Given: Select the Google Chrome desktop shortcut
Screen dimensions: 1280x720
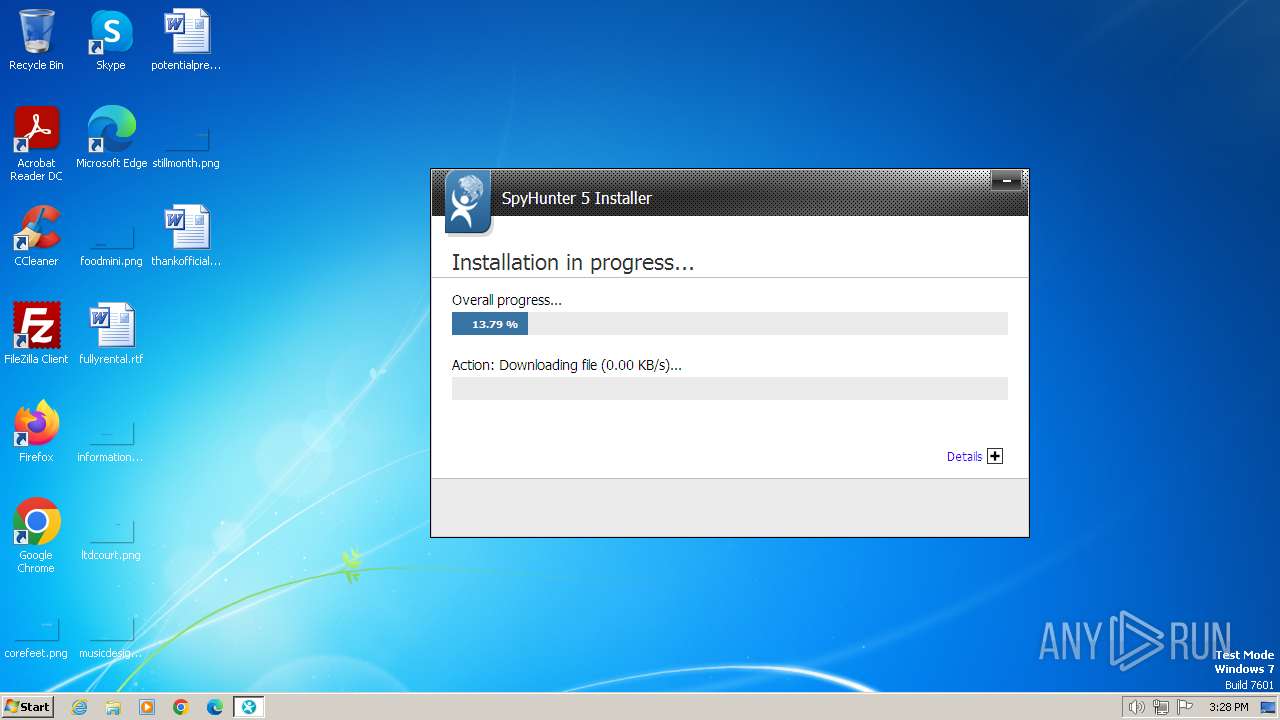Looking at the screenshot, I should click(36, 537).
